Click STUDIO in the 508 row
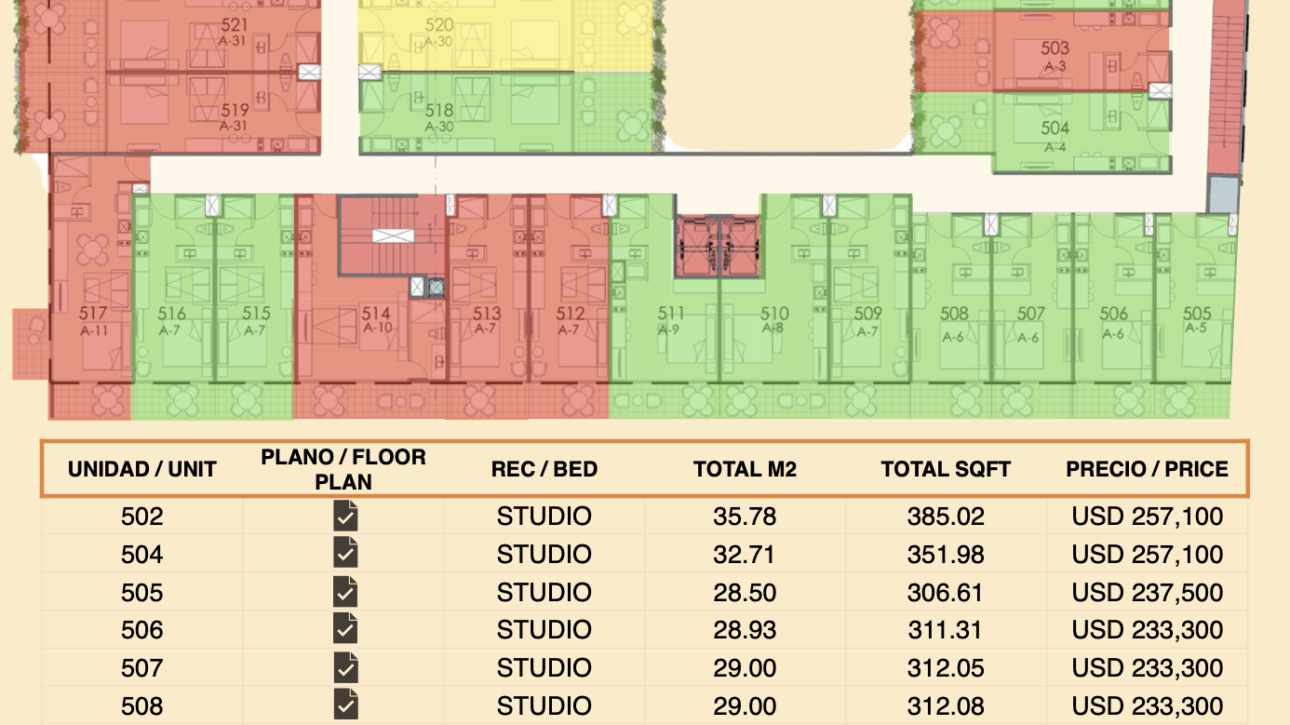 [544, 707]
